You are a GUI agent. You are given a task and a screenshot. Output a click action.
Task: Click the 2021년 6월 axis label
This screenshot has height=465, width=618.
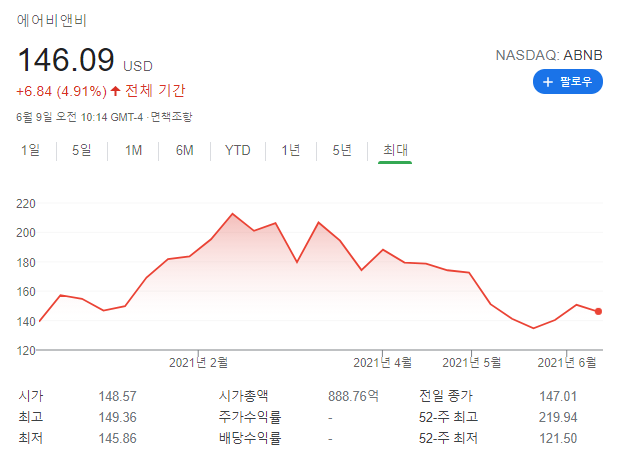[567, 363]
